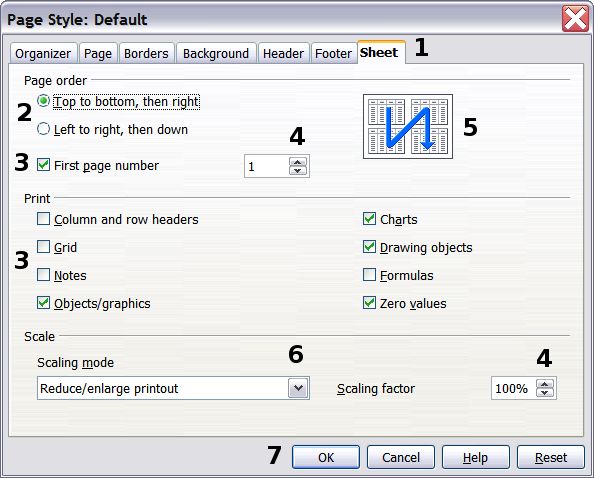Open the Scaling mode dropdown

tap(298, 388)
